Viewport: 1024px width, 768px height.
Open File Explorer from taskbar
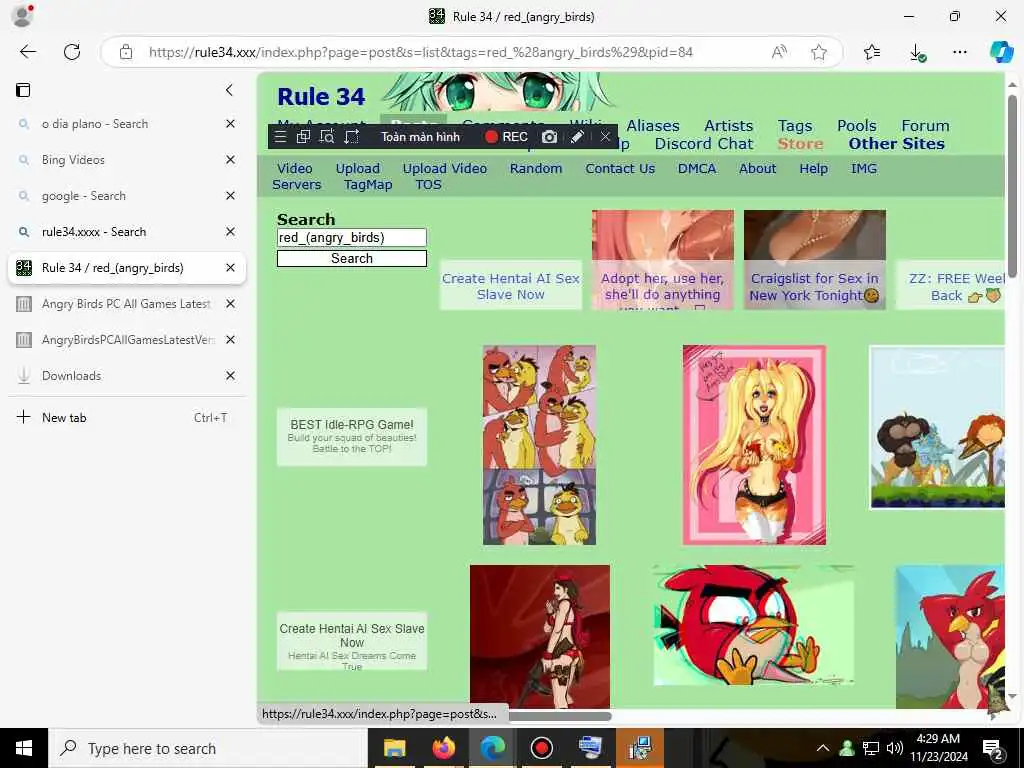[x=394, y=748]
